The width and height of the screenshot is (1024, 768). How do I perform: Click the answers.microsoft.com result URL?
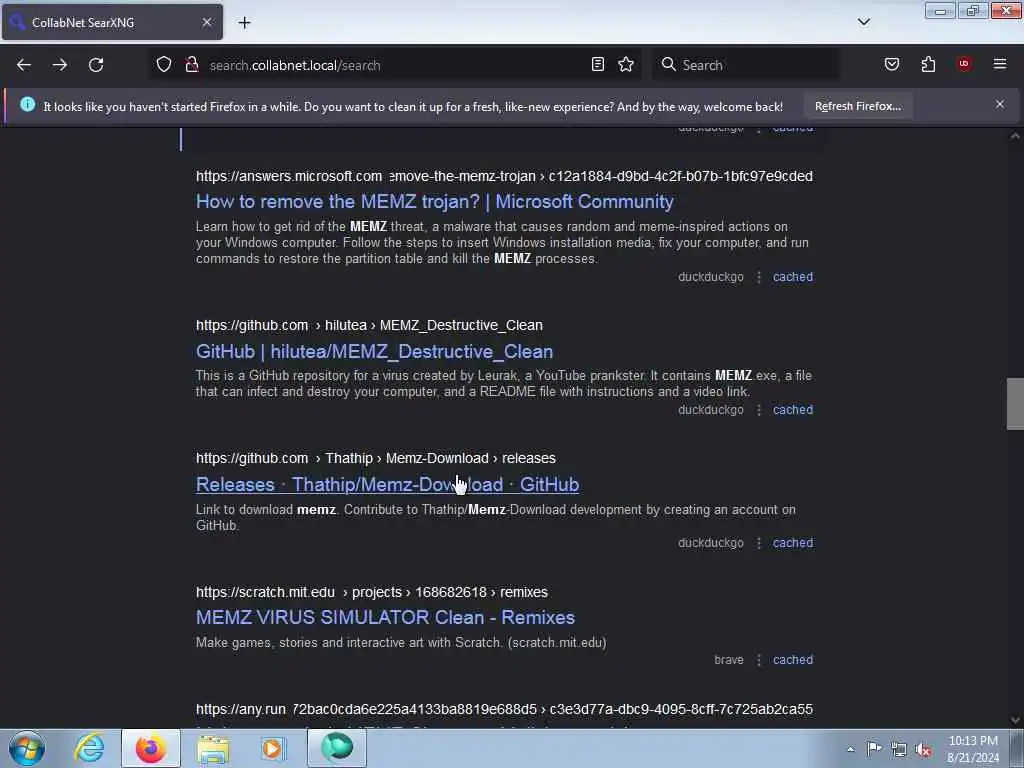(504, 176)
